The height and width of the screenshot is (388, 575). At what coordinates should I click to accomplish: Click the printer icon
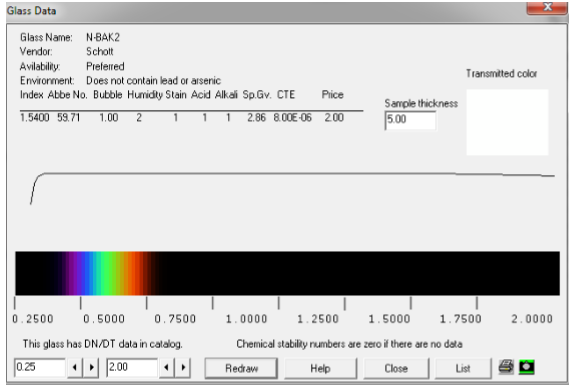coord(506,367)
